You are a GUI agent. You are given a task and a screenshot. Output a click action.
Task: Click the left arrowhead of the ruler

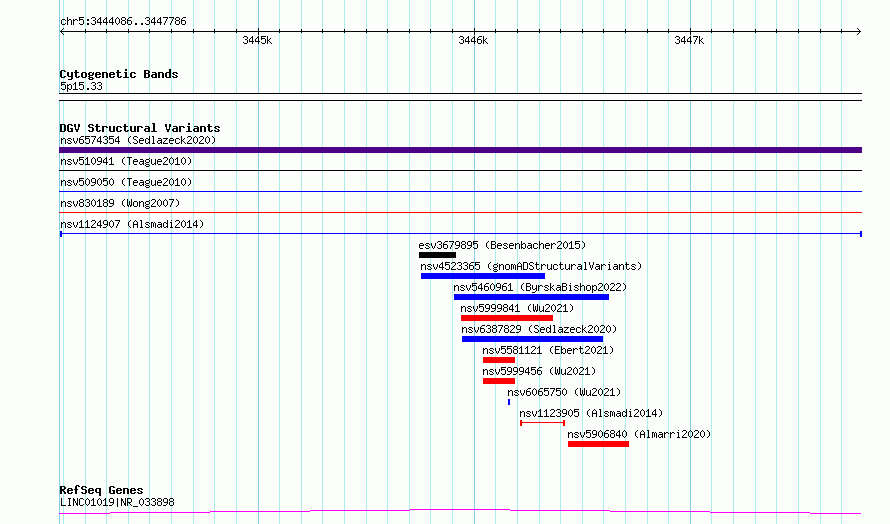click(x=62, y=31)
